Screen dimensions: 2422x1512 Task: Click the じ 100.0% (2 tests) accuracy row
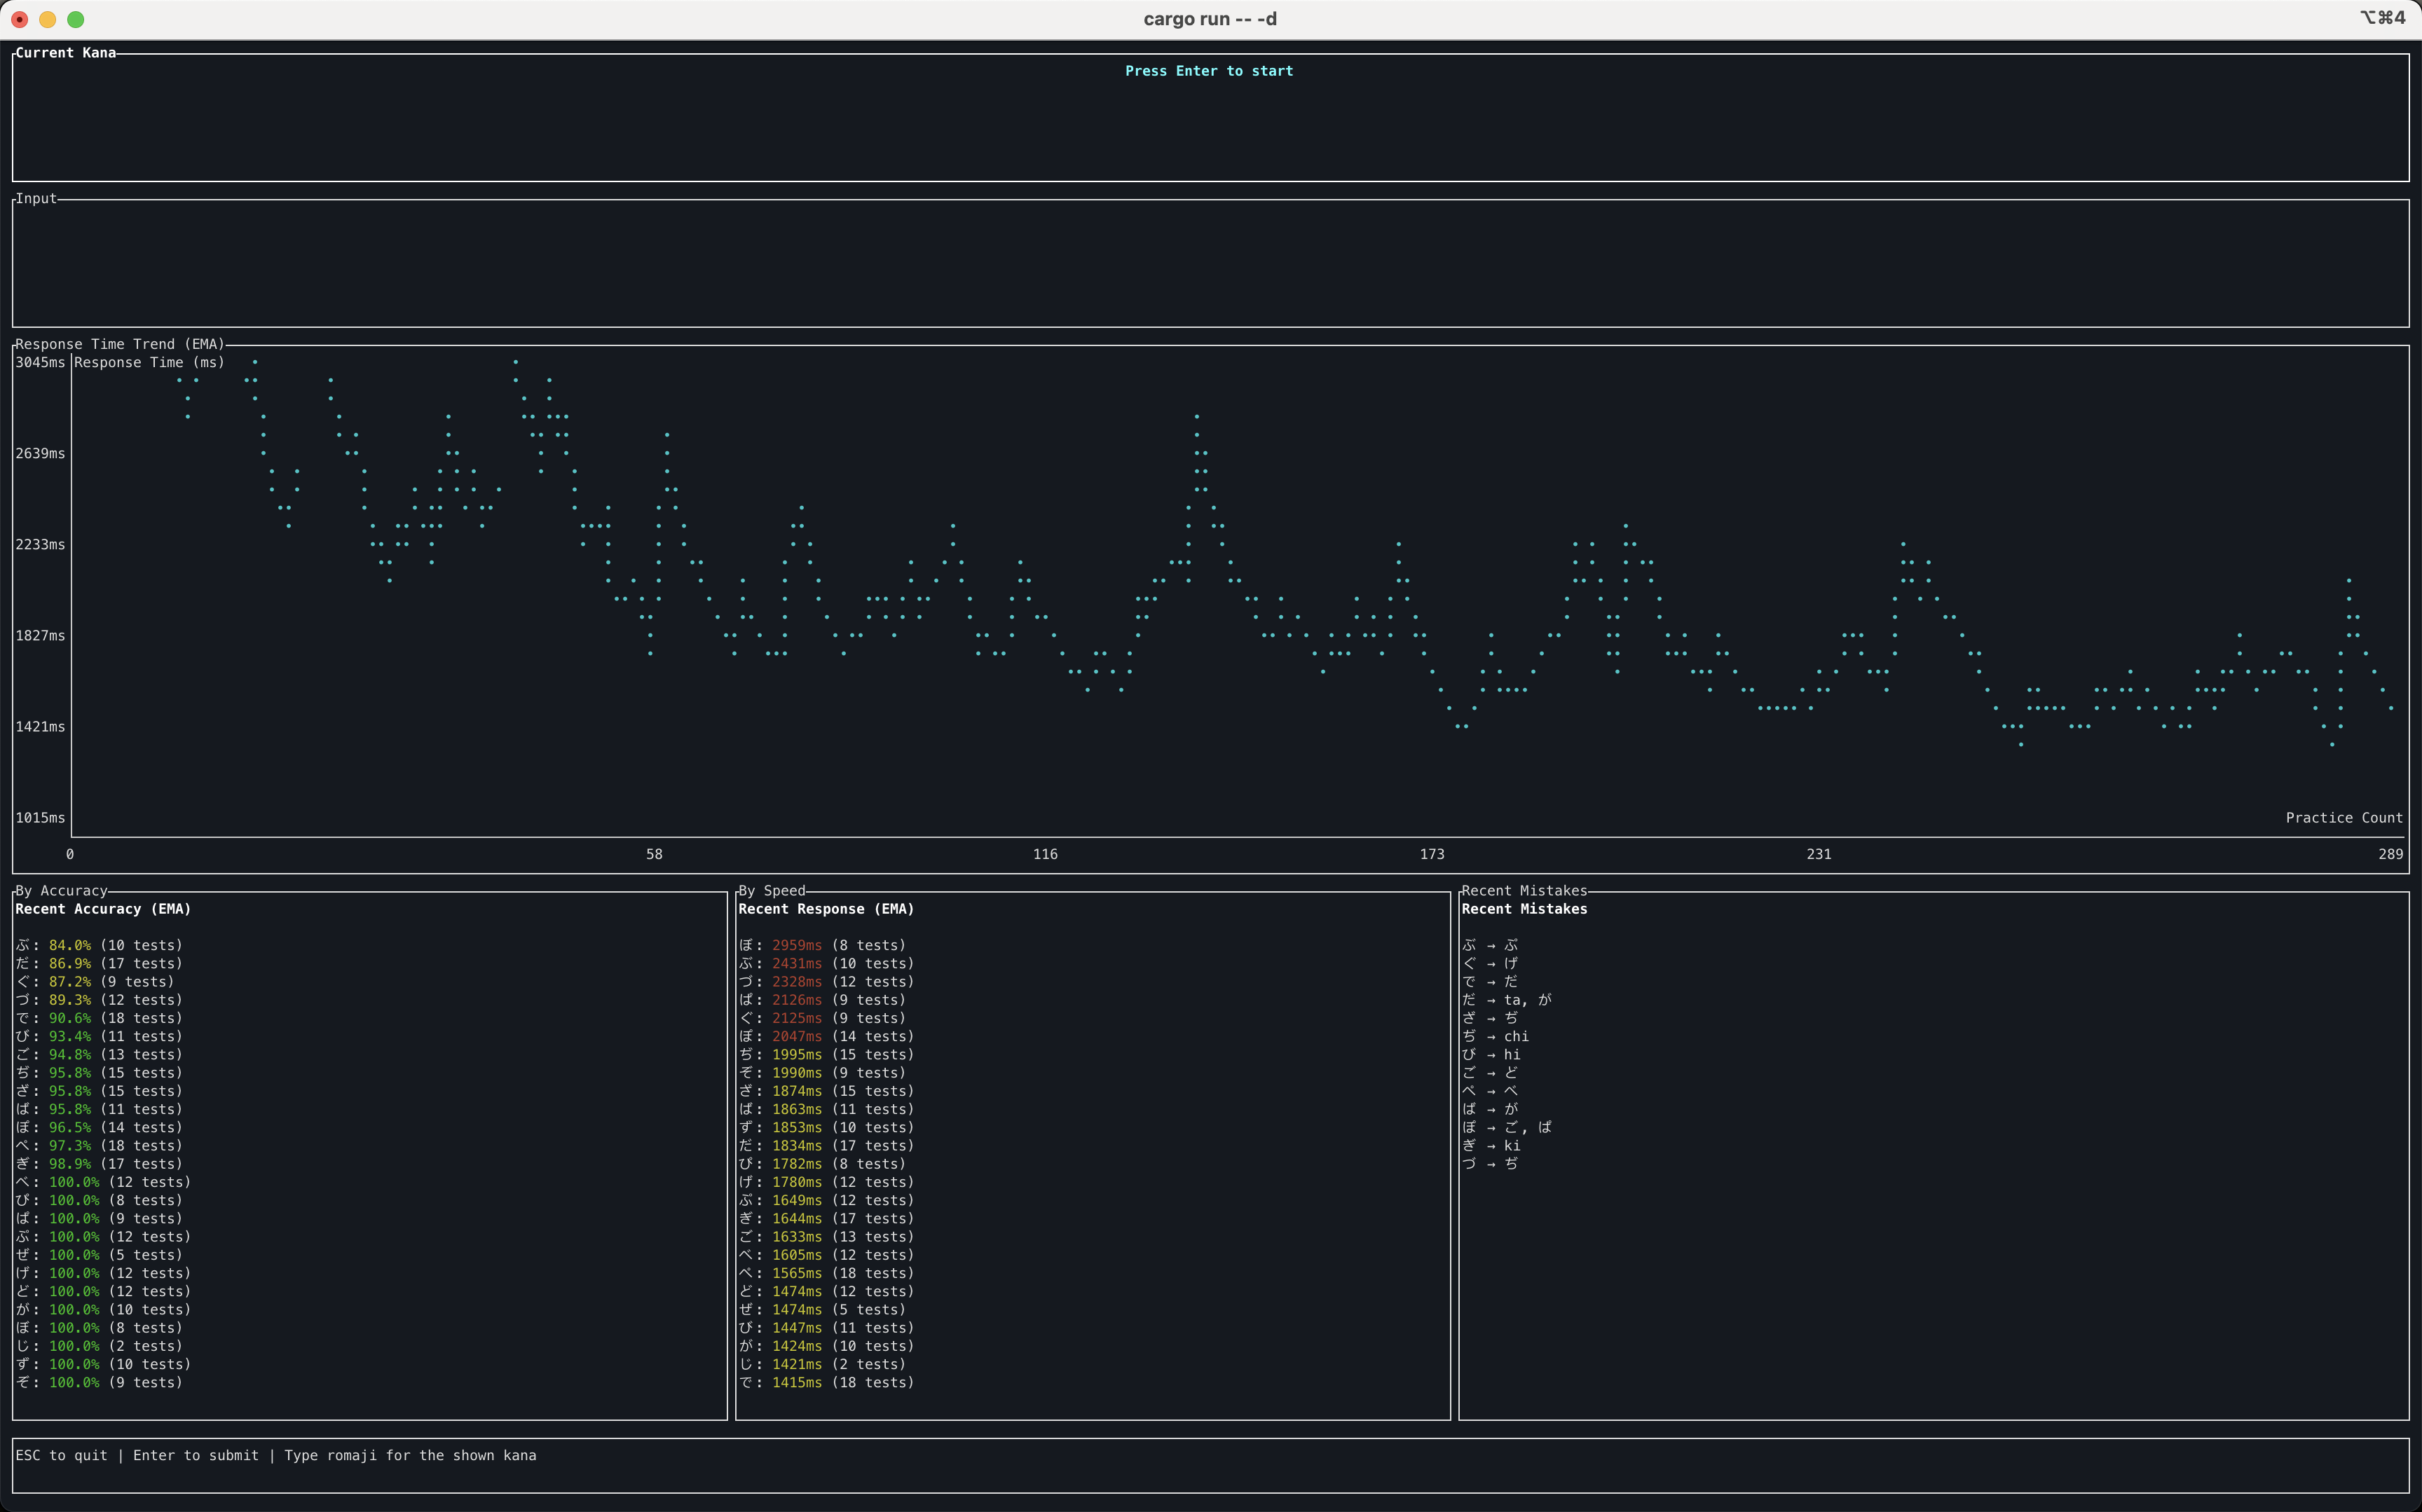(x=99, y=1346)
